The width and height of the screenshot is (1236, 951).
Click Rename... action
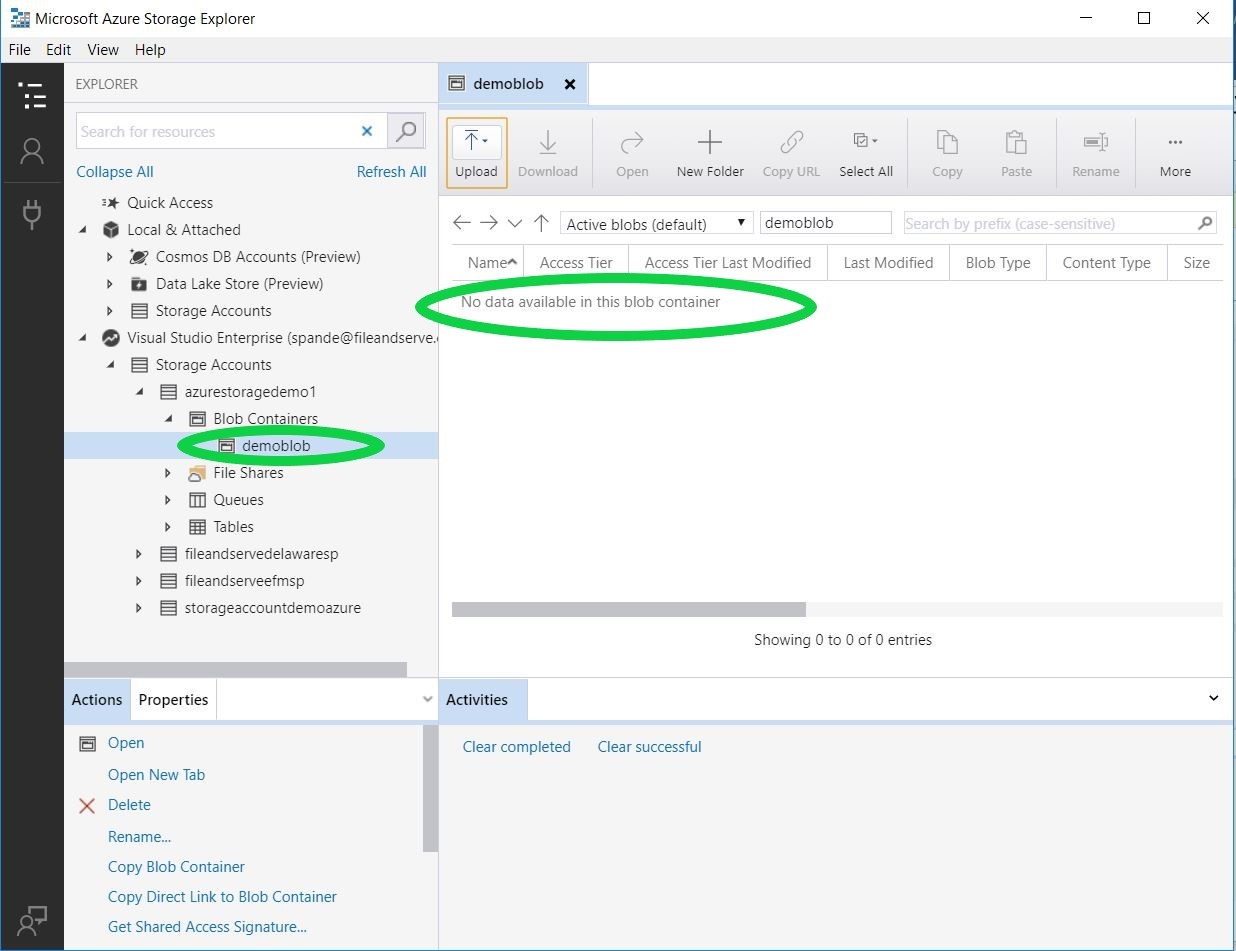pyautogui.click(x=139, y=837)
